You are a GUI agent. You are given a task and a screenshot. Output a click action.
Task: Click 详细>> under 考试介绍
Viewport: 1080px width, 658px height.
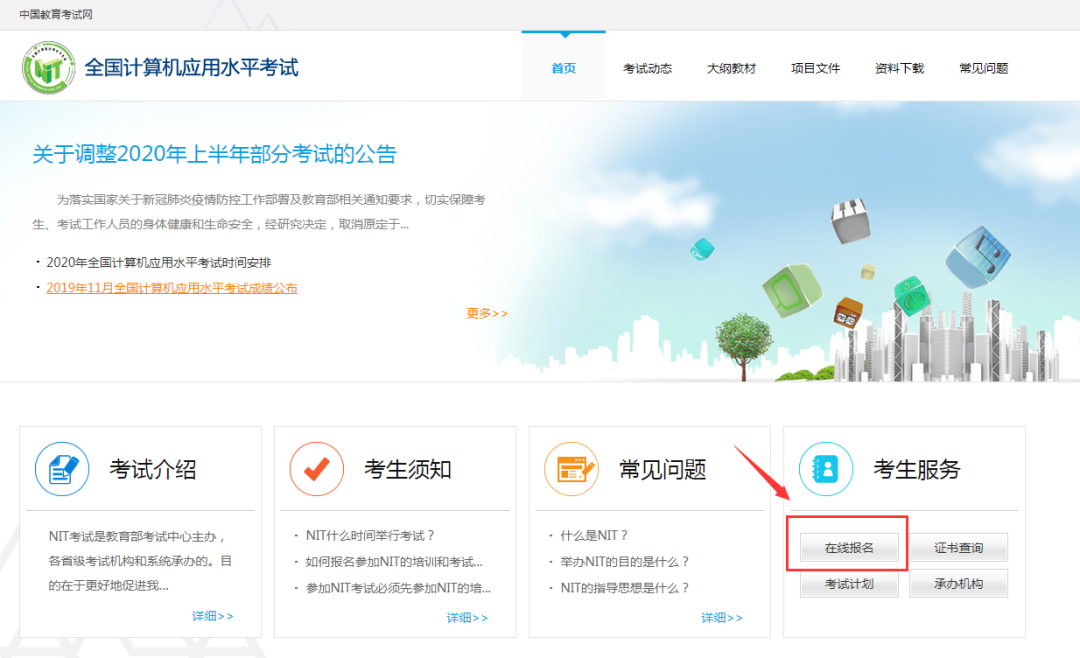213,616
